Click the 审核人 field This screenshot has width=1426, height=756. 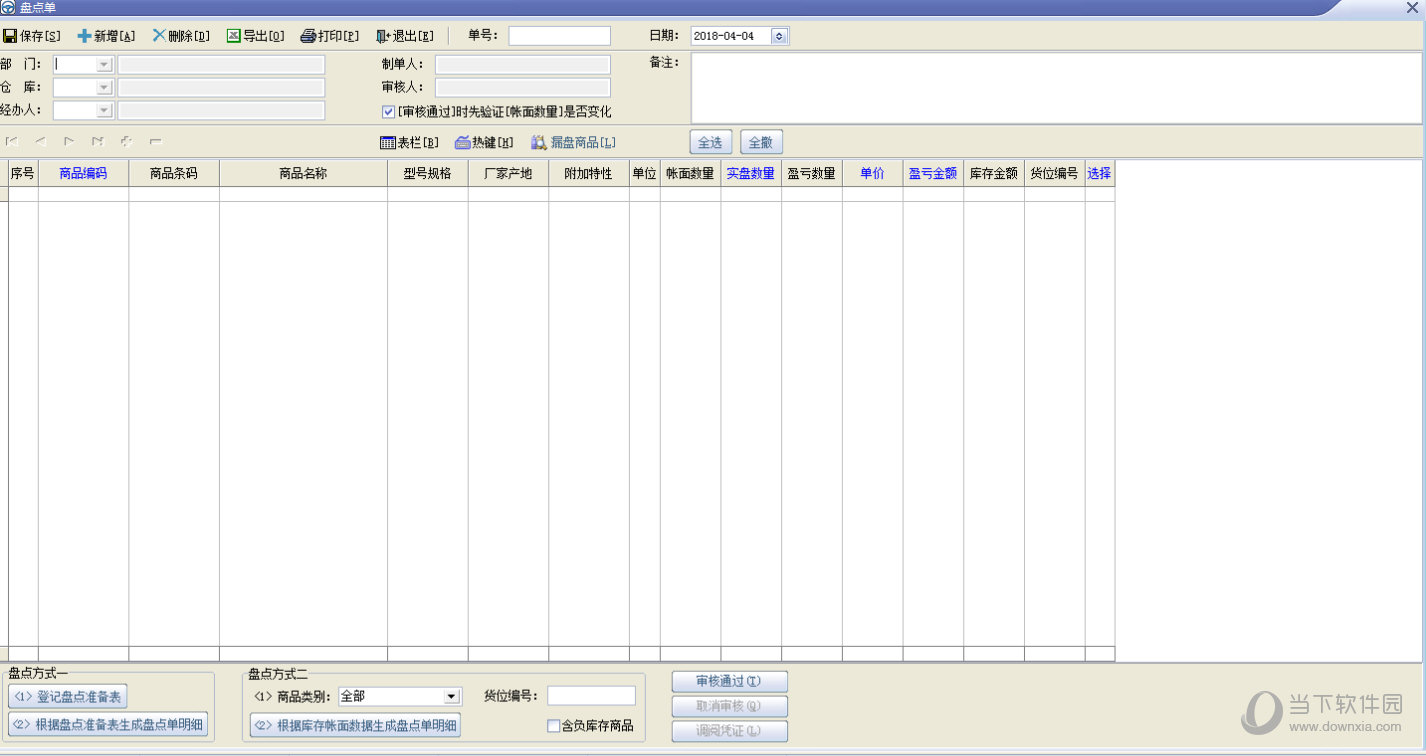pyautogui.click(x=523, y=87)
